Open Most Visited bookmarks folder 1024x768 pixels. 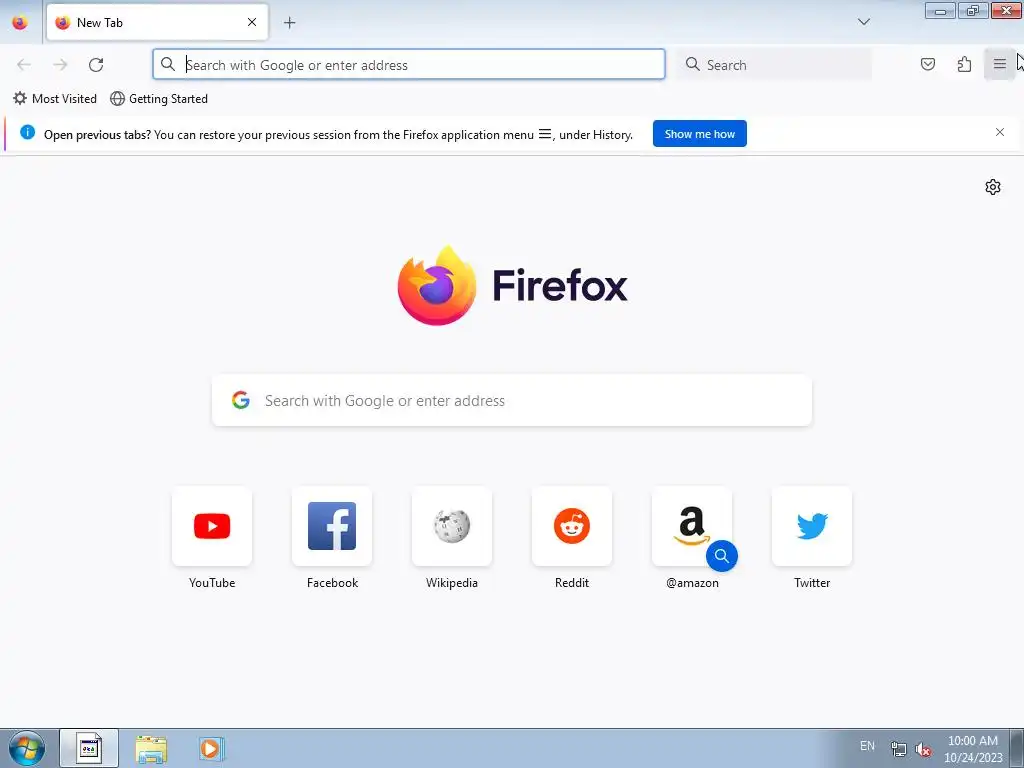click(x=55, y=99)
